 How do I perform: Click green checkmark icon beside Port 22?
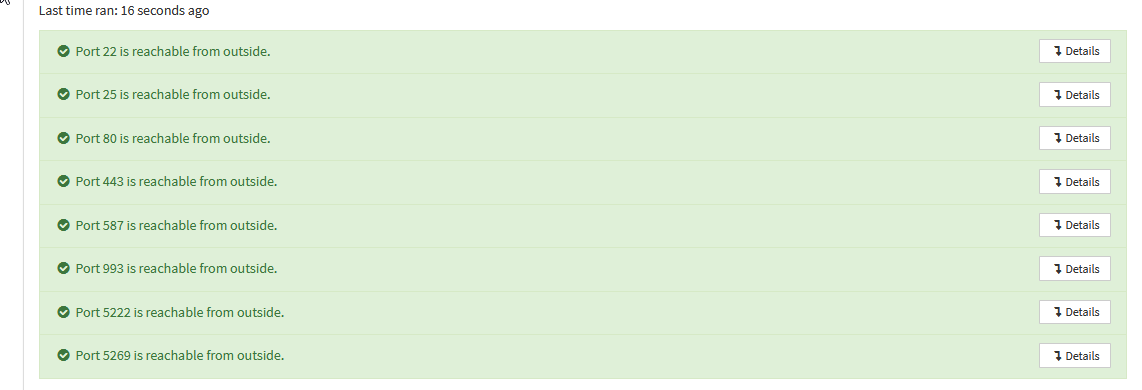(63, 51)
